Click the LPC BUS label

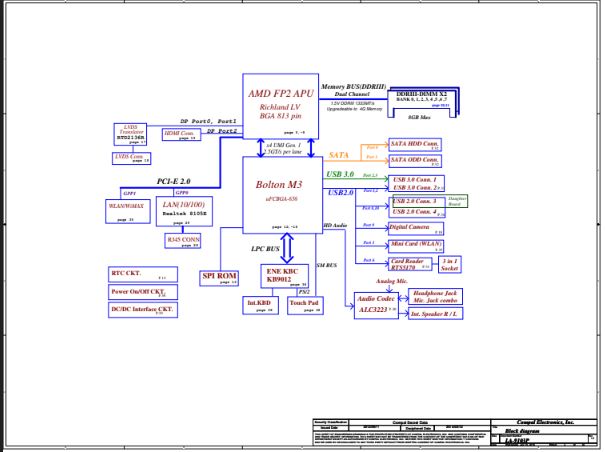265,249
